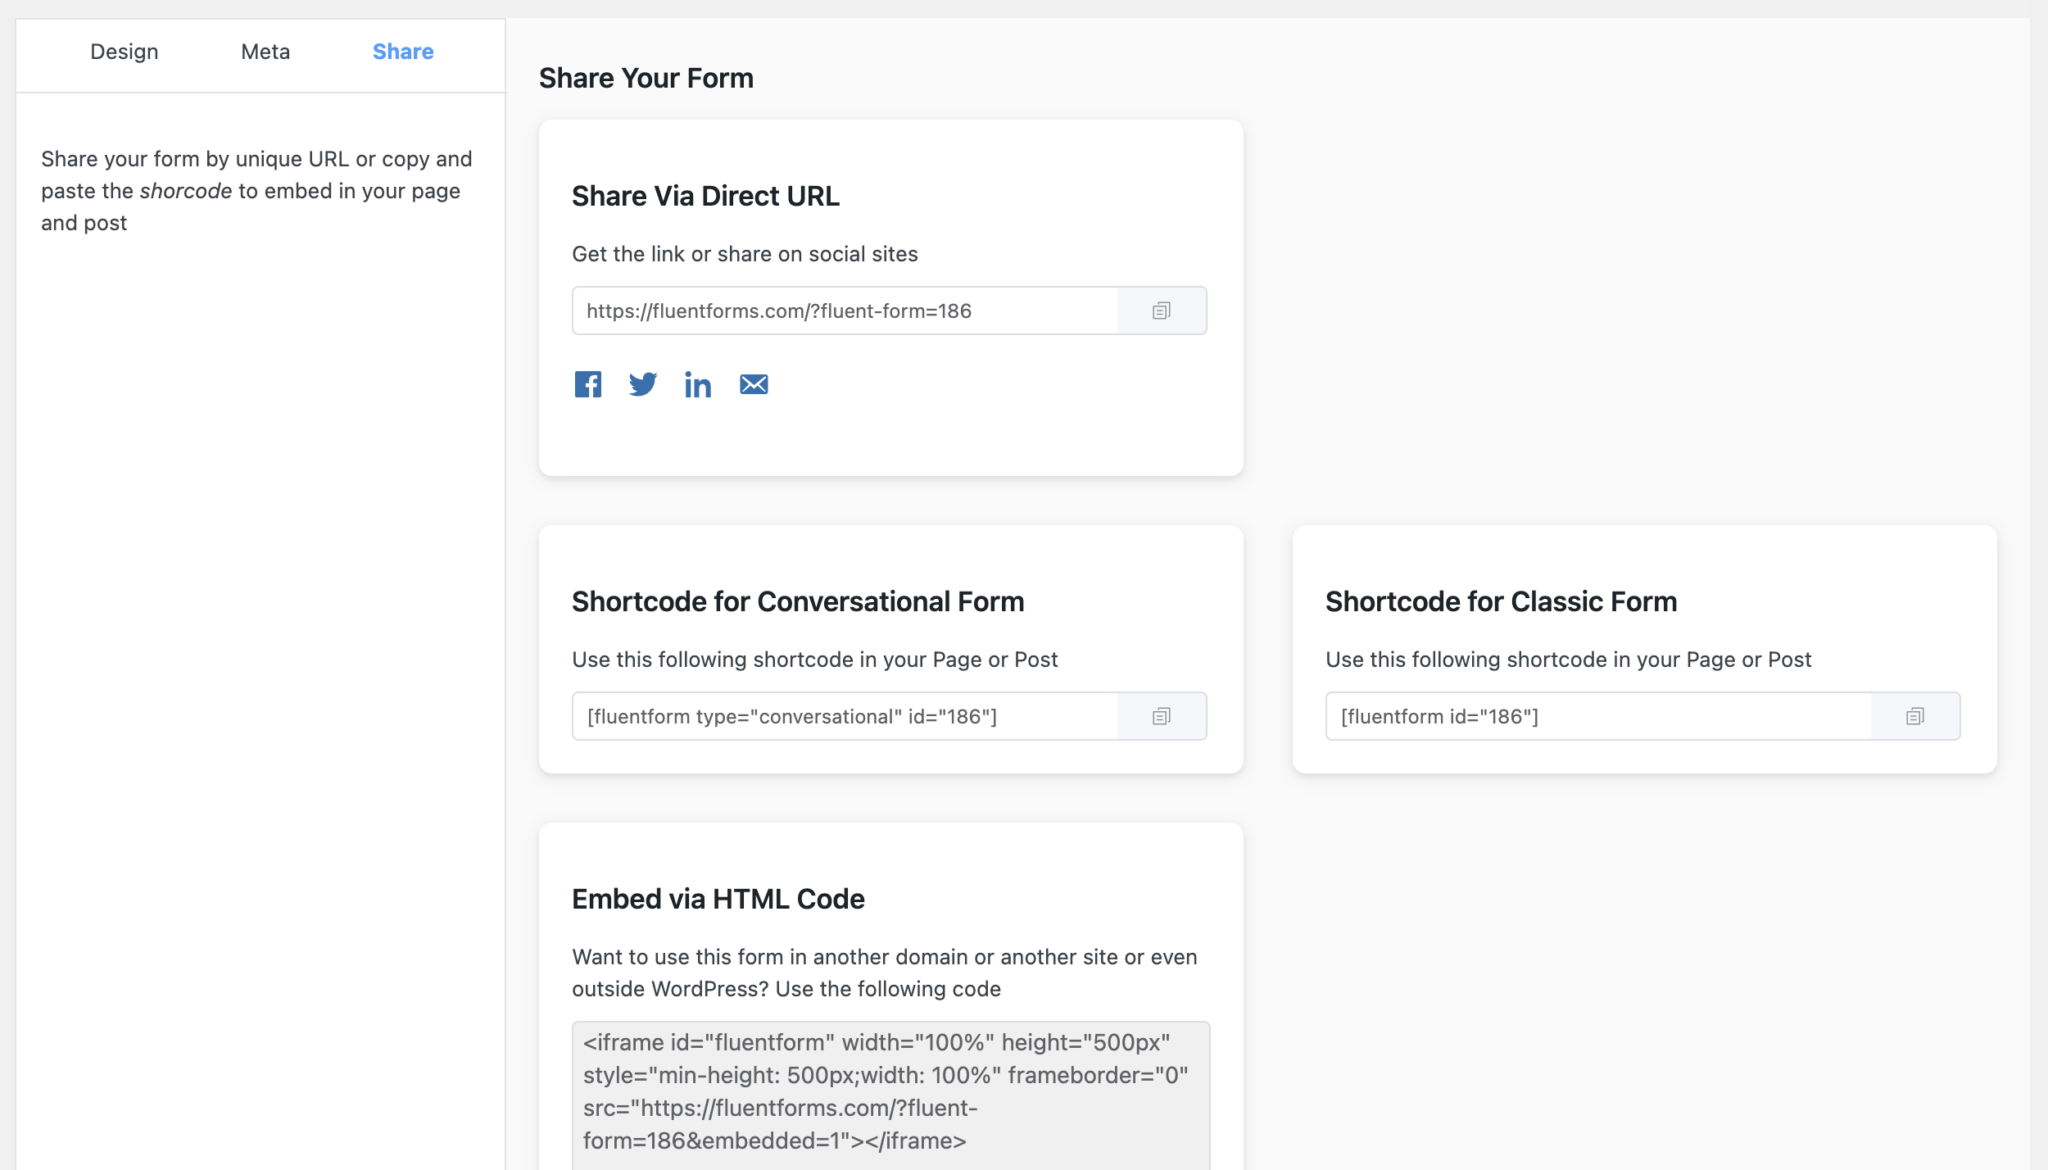This screenshot has width=2048, height=1170.
Task: Select the iframe embed code block
Action: coord(889,1090)
